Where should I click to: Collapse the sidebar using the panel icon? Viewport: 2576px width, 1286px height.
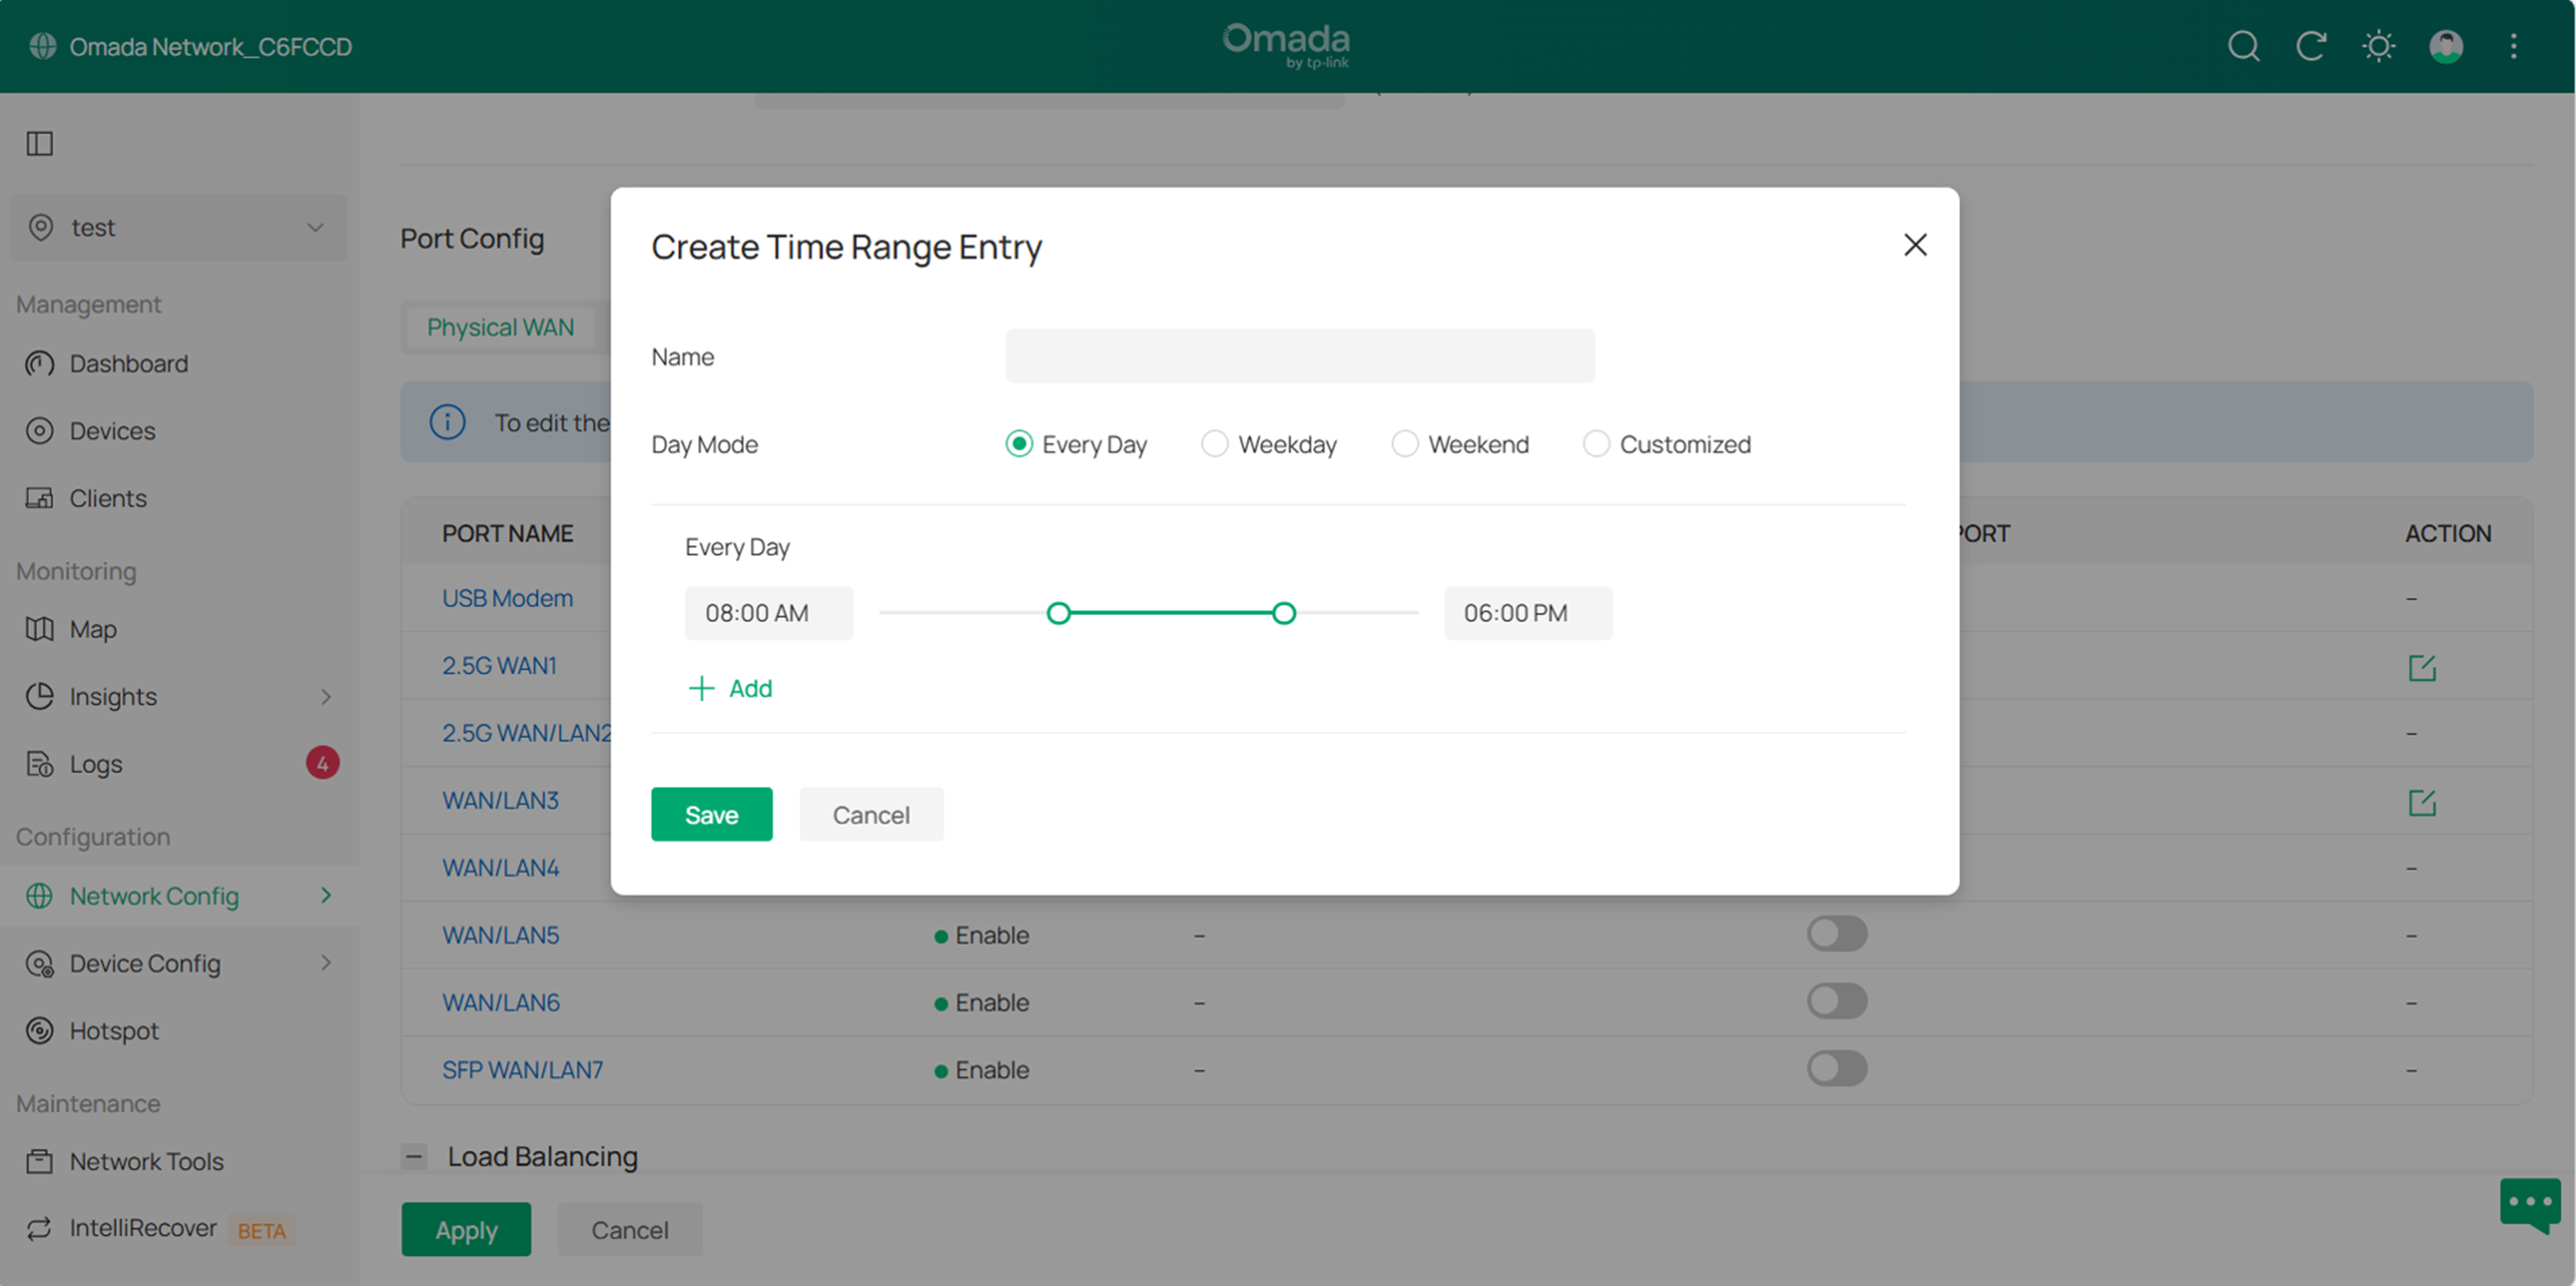point(39,144)
